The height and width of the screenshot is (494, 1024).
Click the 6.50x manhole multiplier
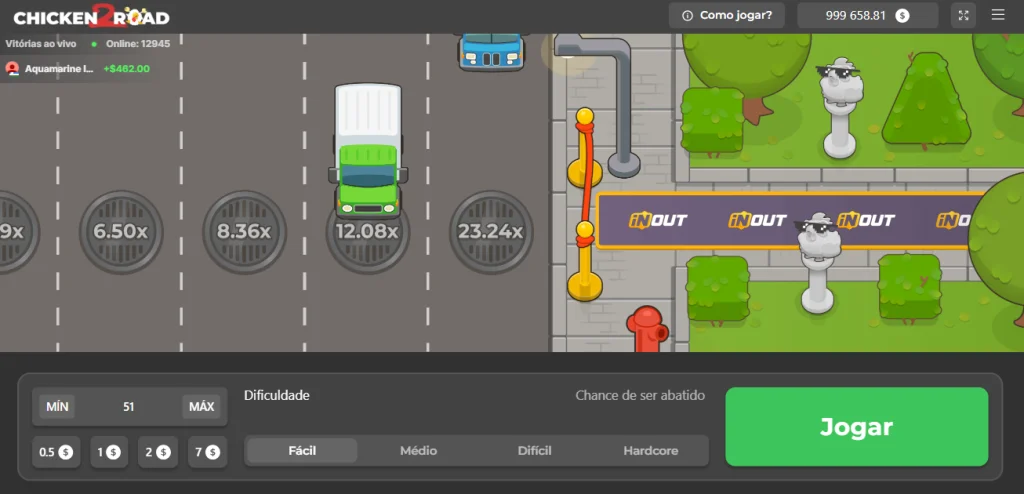click(x=121, y=232)
